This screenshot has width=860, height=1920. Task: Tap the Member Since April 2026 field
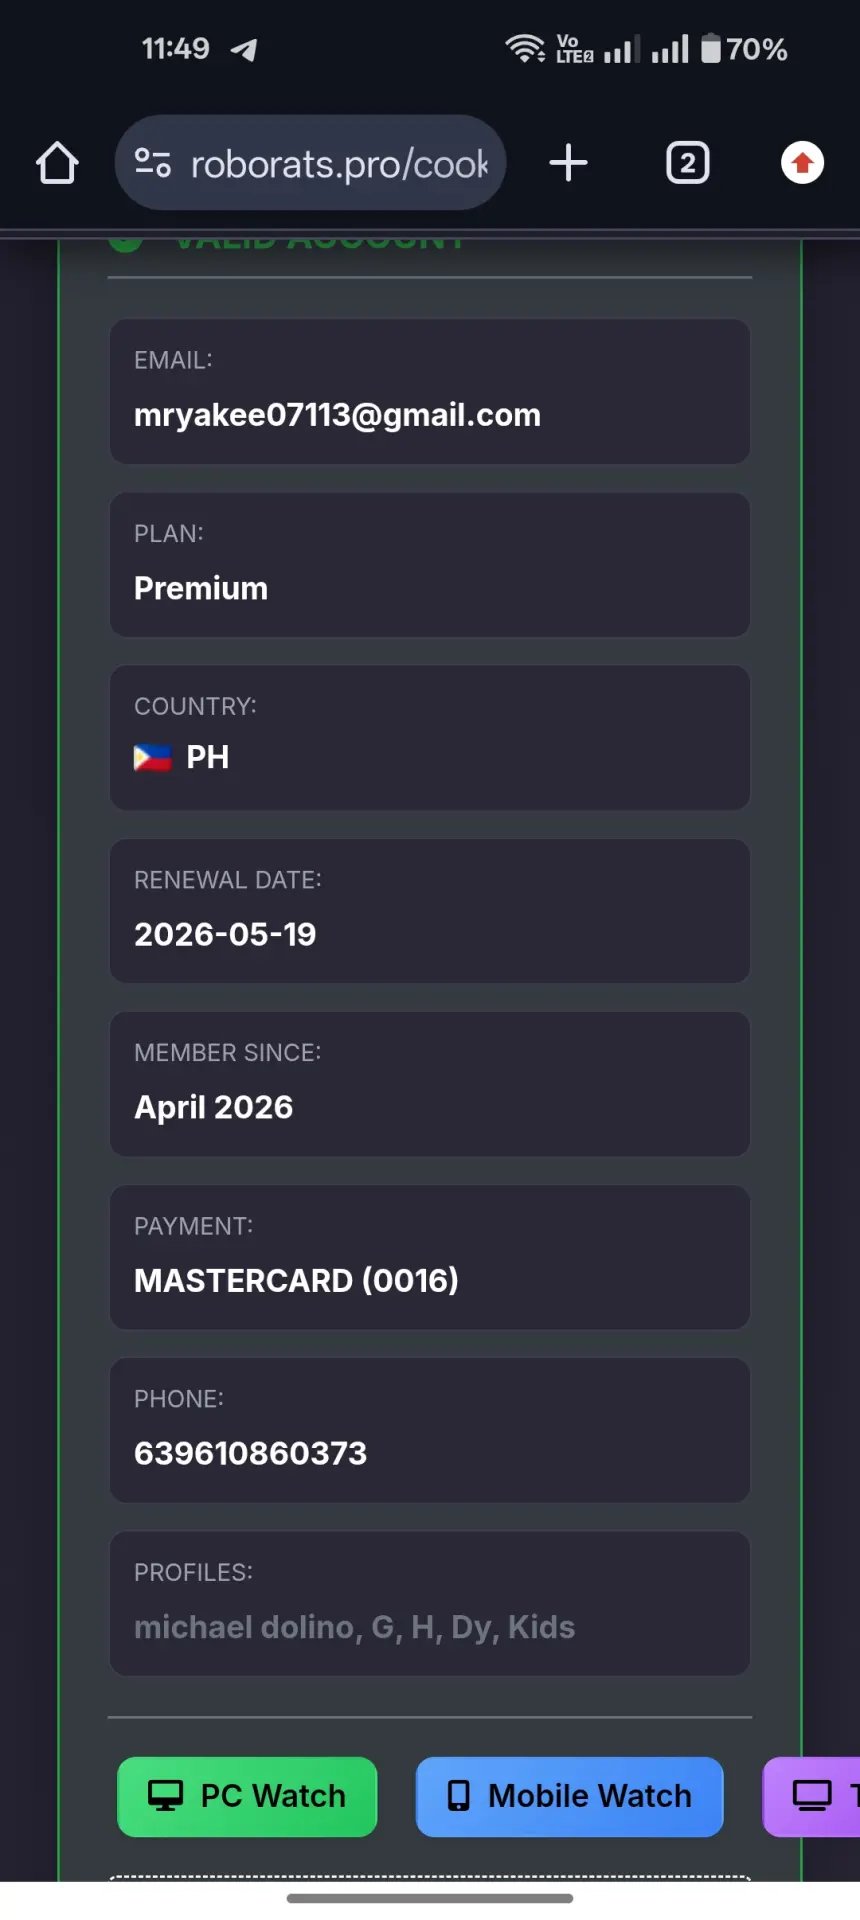tap(430, 1084)
